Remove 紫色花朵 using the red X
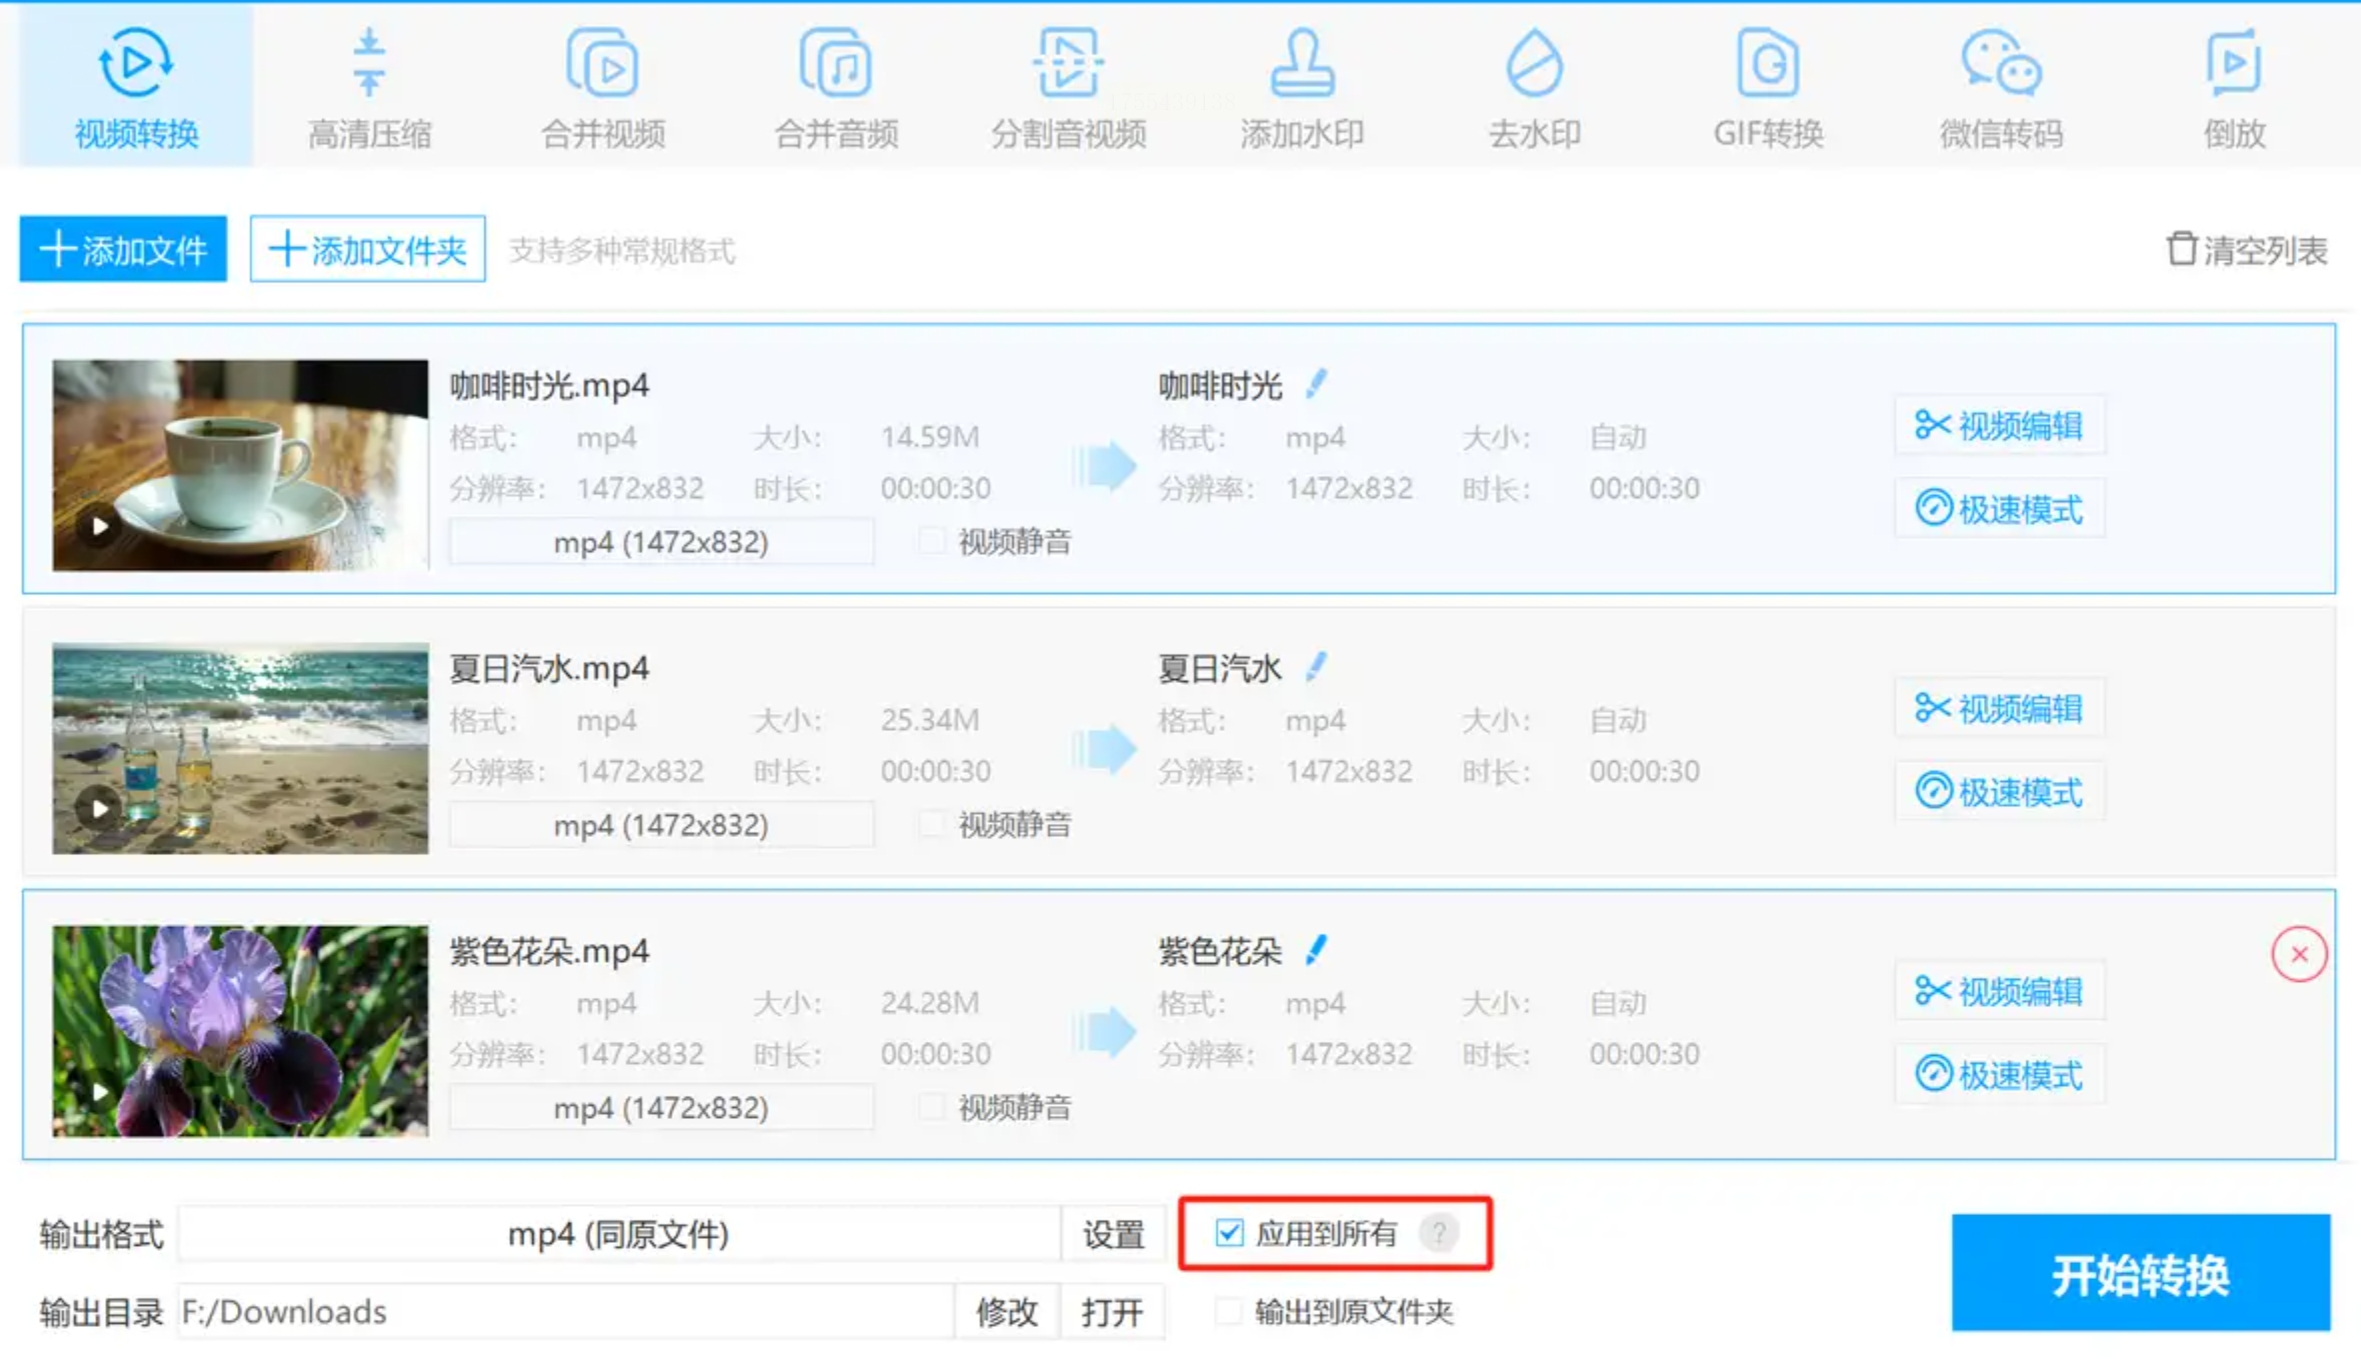The image size is (2361, 1359). (2298, 954)
